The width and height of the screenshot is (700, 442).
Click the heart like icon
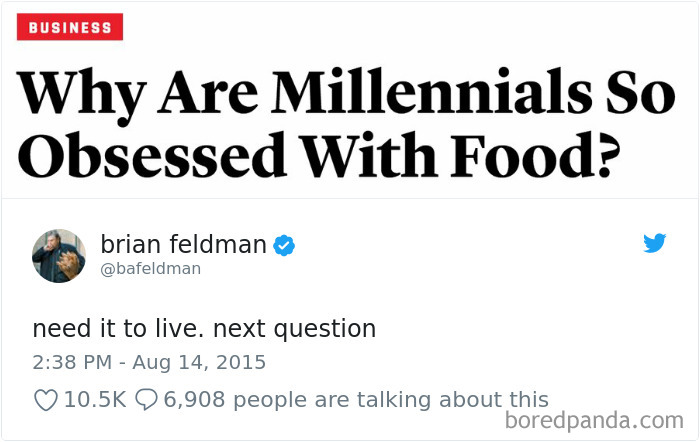click(x=46, y=400)
